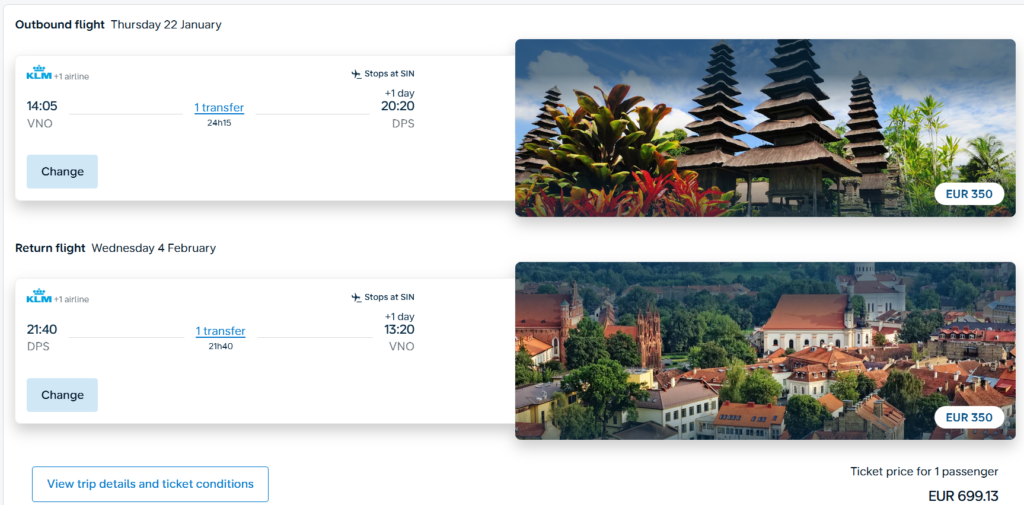
Task: Open the return flight's 1 transfer link
Action: tap(220, 331)
